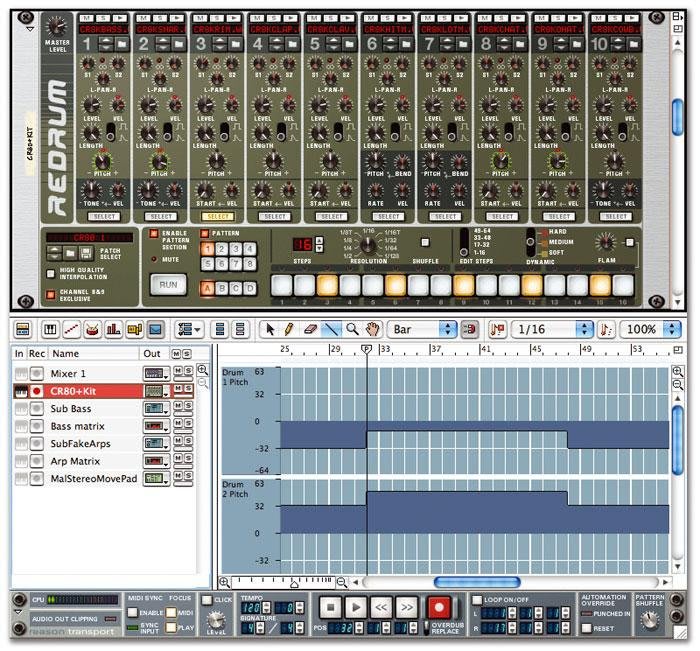
Task: Click the Quantize notes icon
Action: point(498,328)
